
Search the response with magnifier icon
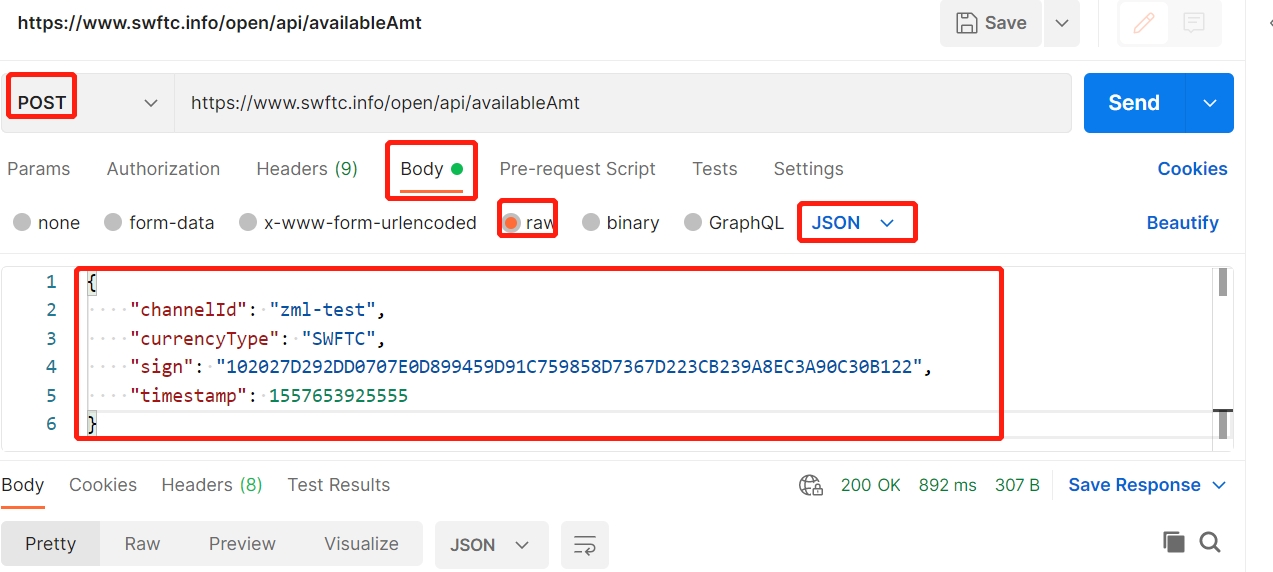pyautogui.click(x=1210, y=542)
